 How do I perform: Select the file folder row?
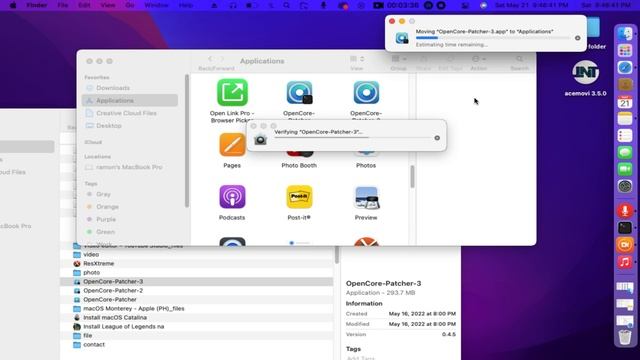[x=197, y=336]
